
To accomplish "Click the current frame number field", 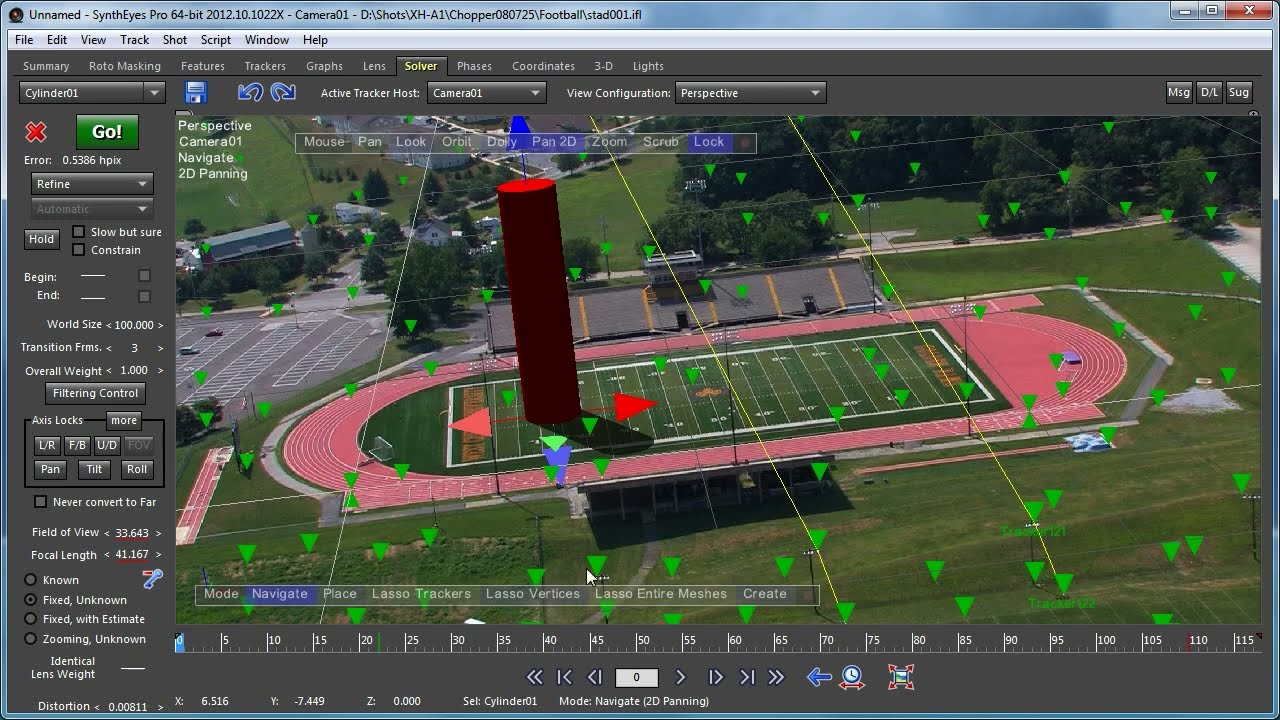I will 636,677.
